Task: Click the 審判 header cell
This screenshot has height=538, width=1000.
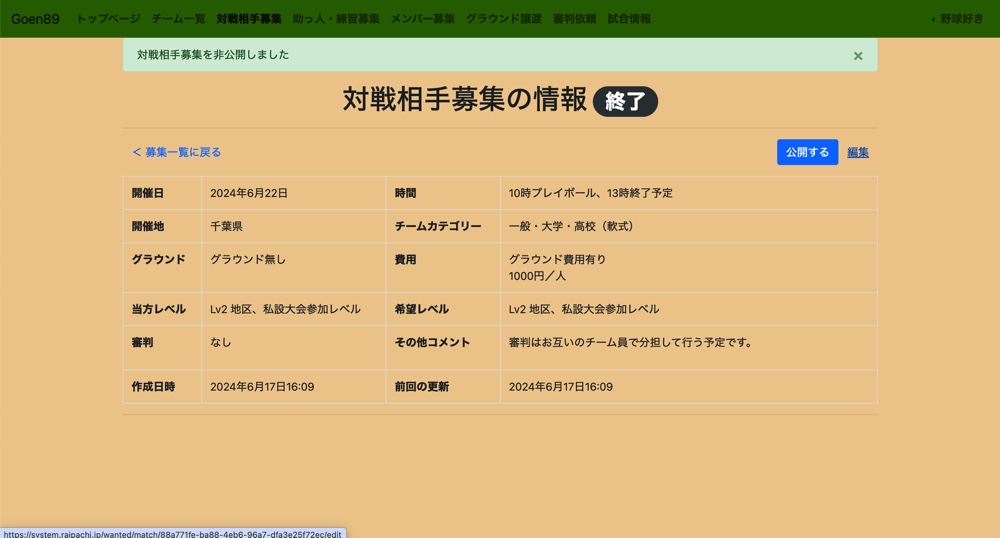Action: 163,348
